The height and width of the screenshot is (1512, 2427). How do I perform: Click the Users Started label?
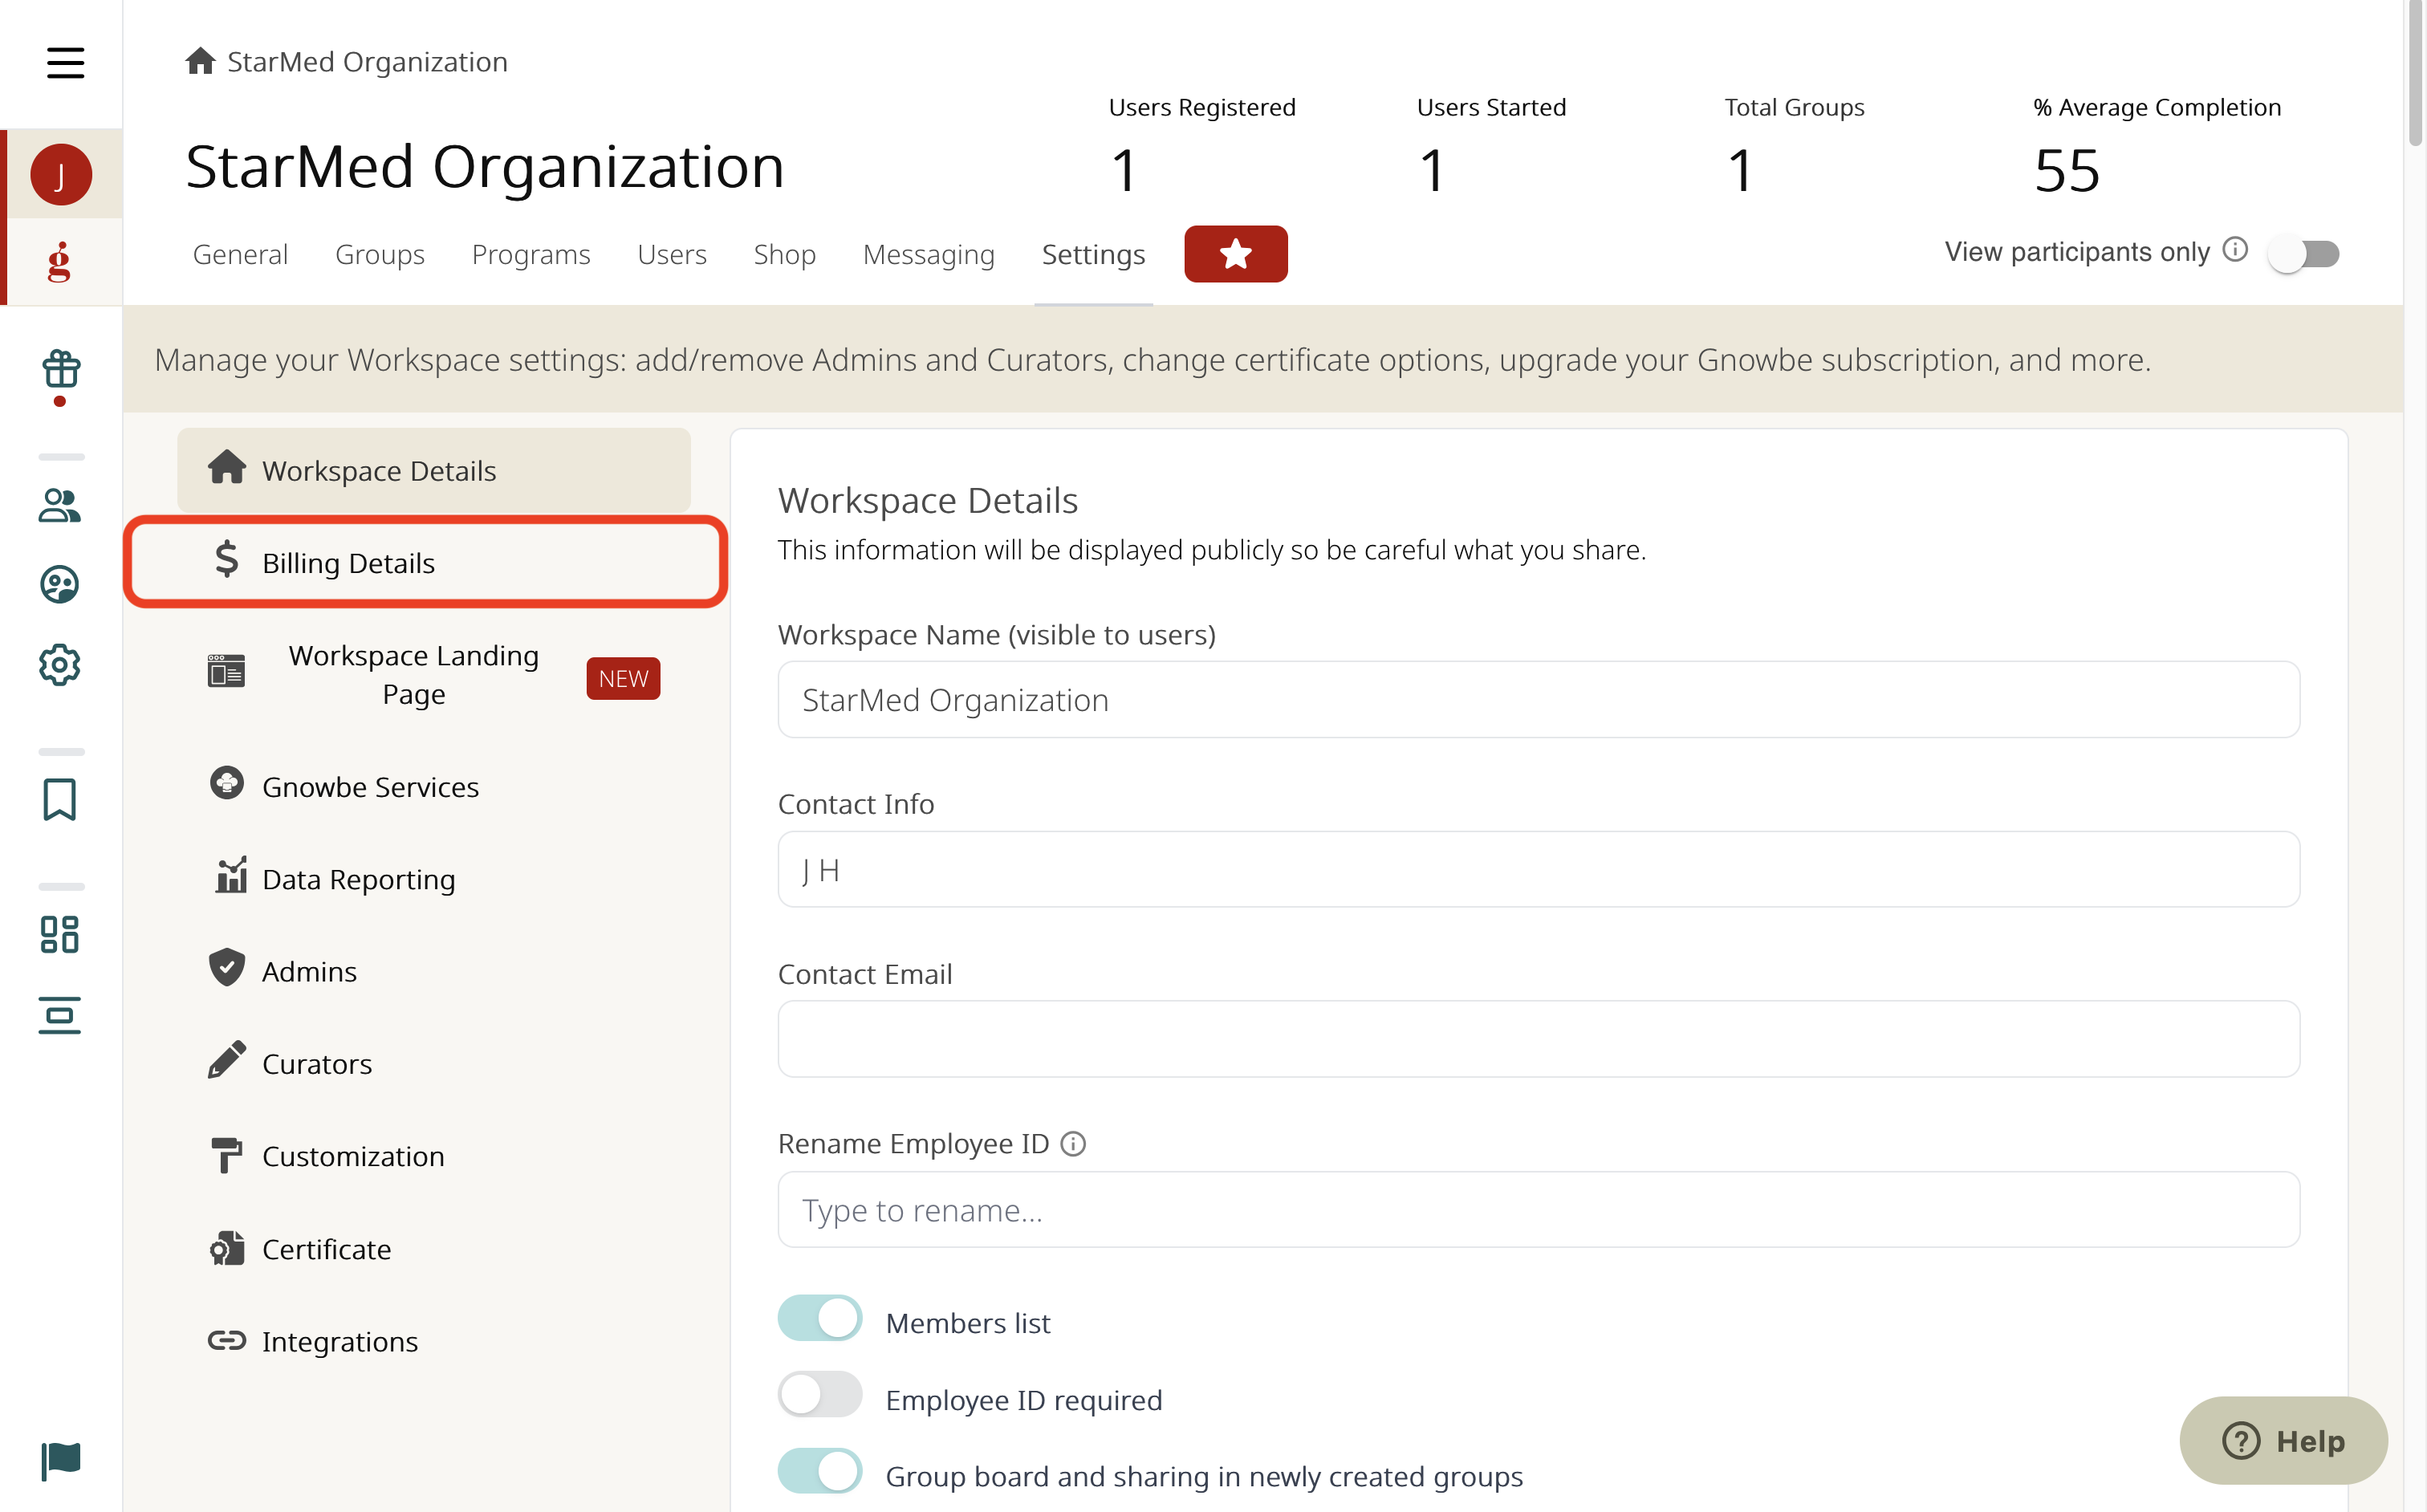[x=1491, y=107]
